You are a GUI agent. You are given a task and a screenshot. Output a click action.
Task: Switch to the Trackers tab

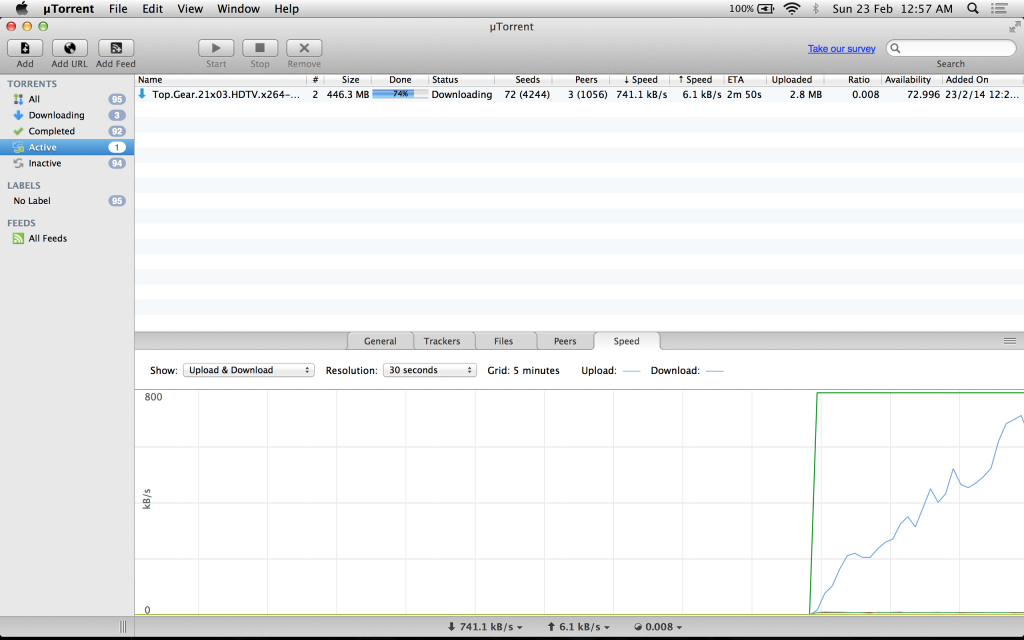[x=442, y=341]
